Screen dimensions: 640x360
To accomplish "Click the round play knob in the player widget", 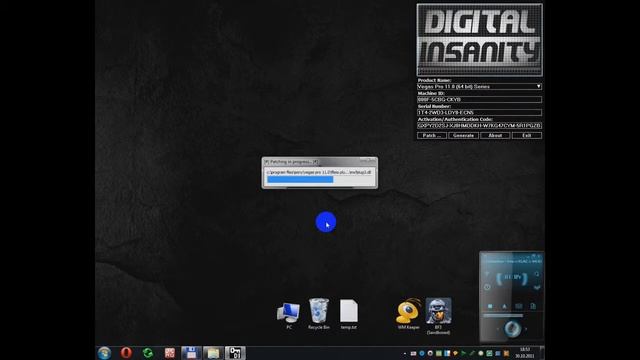I will coord(512,329).
